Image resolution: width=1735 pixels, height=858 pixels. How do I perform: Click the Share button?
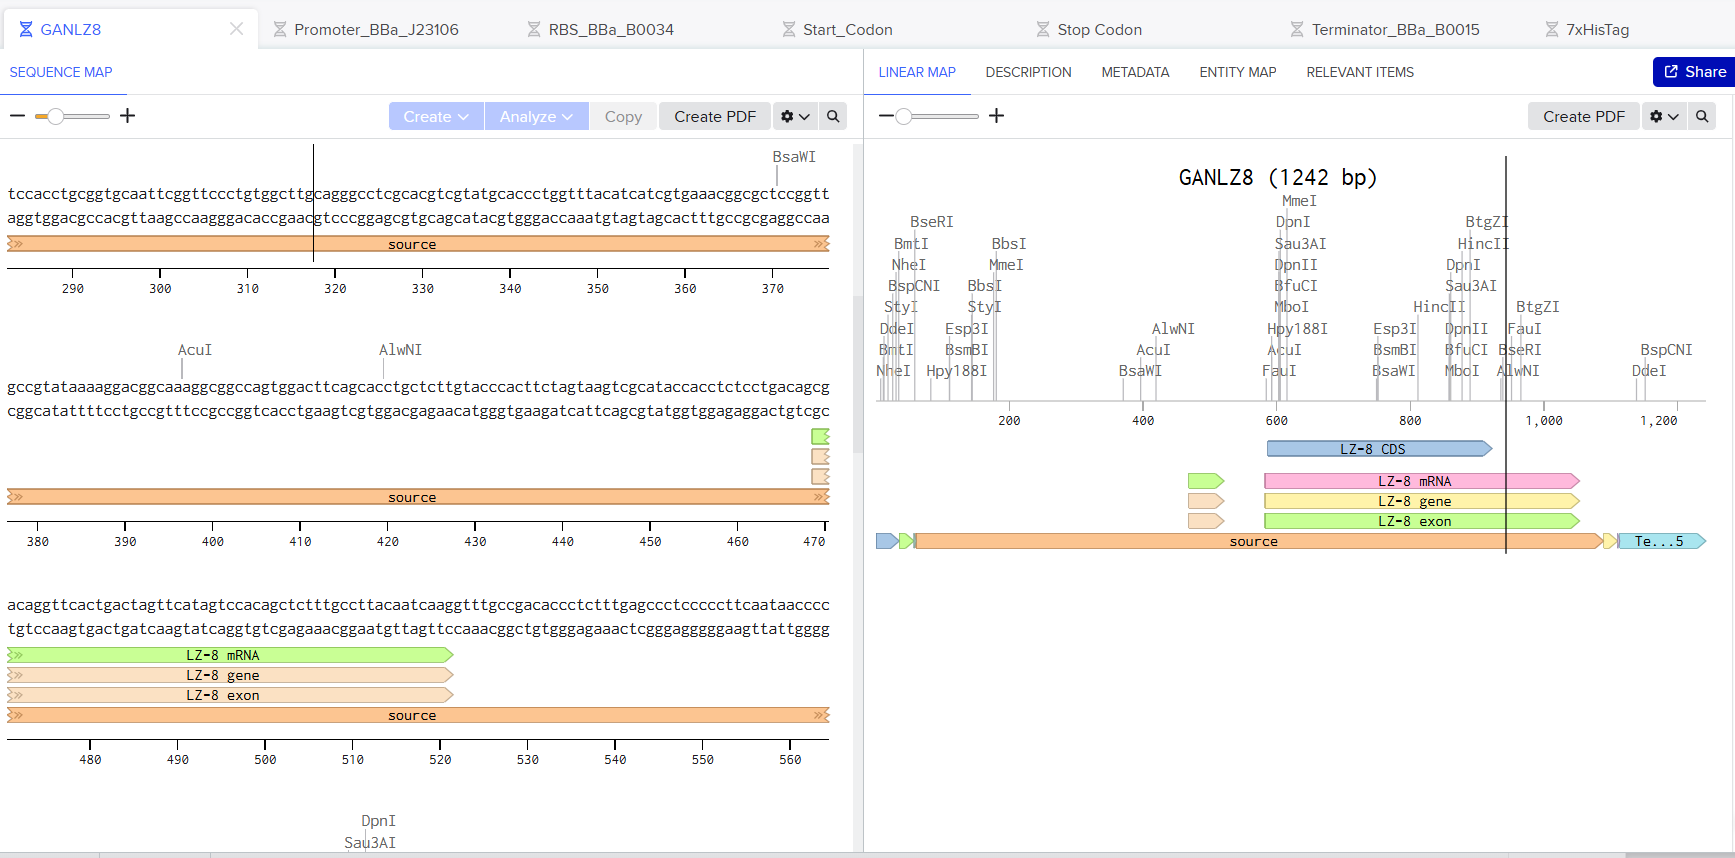click(1694, 72)
